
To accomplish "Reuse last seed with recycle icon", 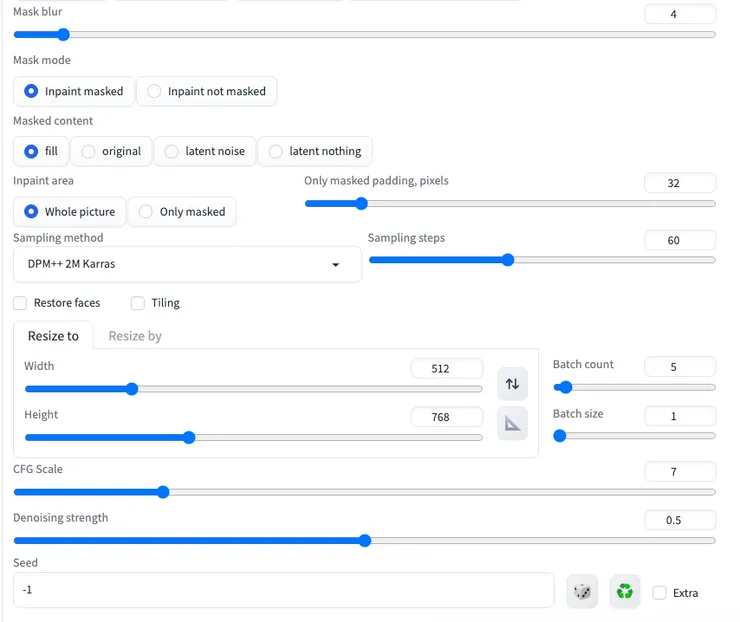I will click(625, 592).
